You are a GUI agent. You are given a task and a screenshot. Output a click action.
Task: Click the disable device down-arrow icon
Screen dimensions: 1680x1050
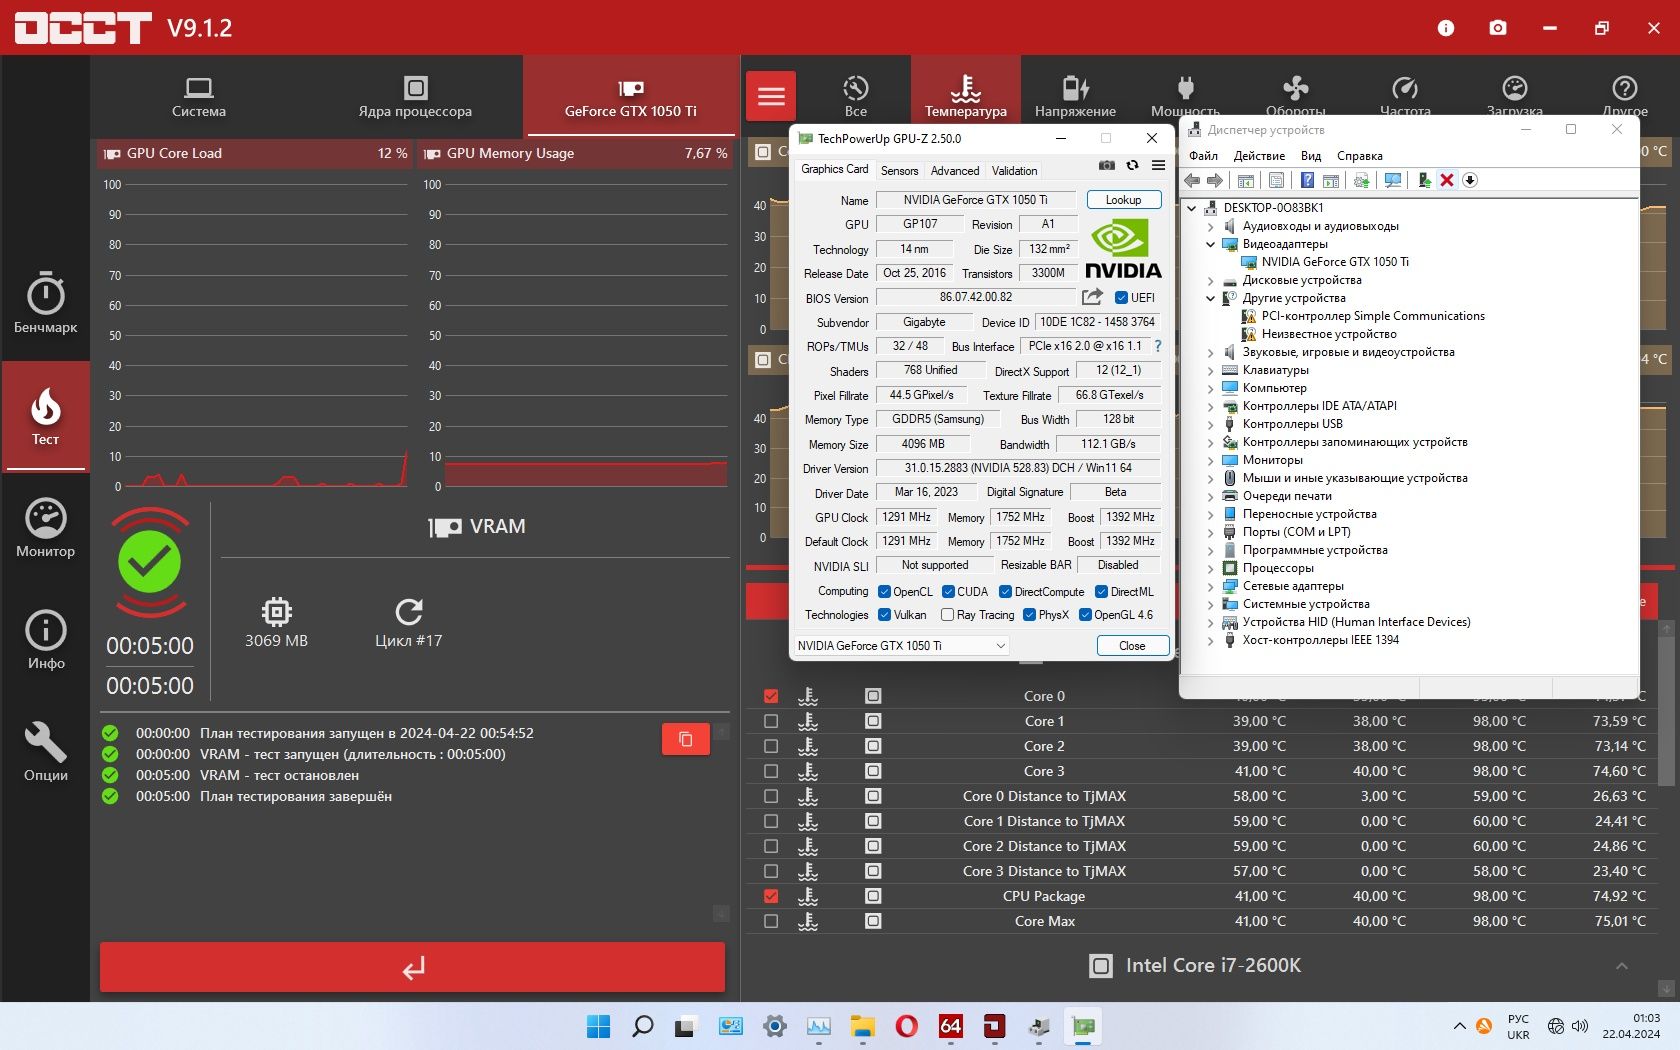click(x=1470, y=180)
